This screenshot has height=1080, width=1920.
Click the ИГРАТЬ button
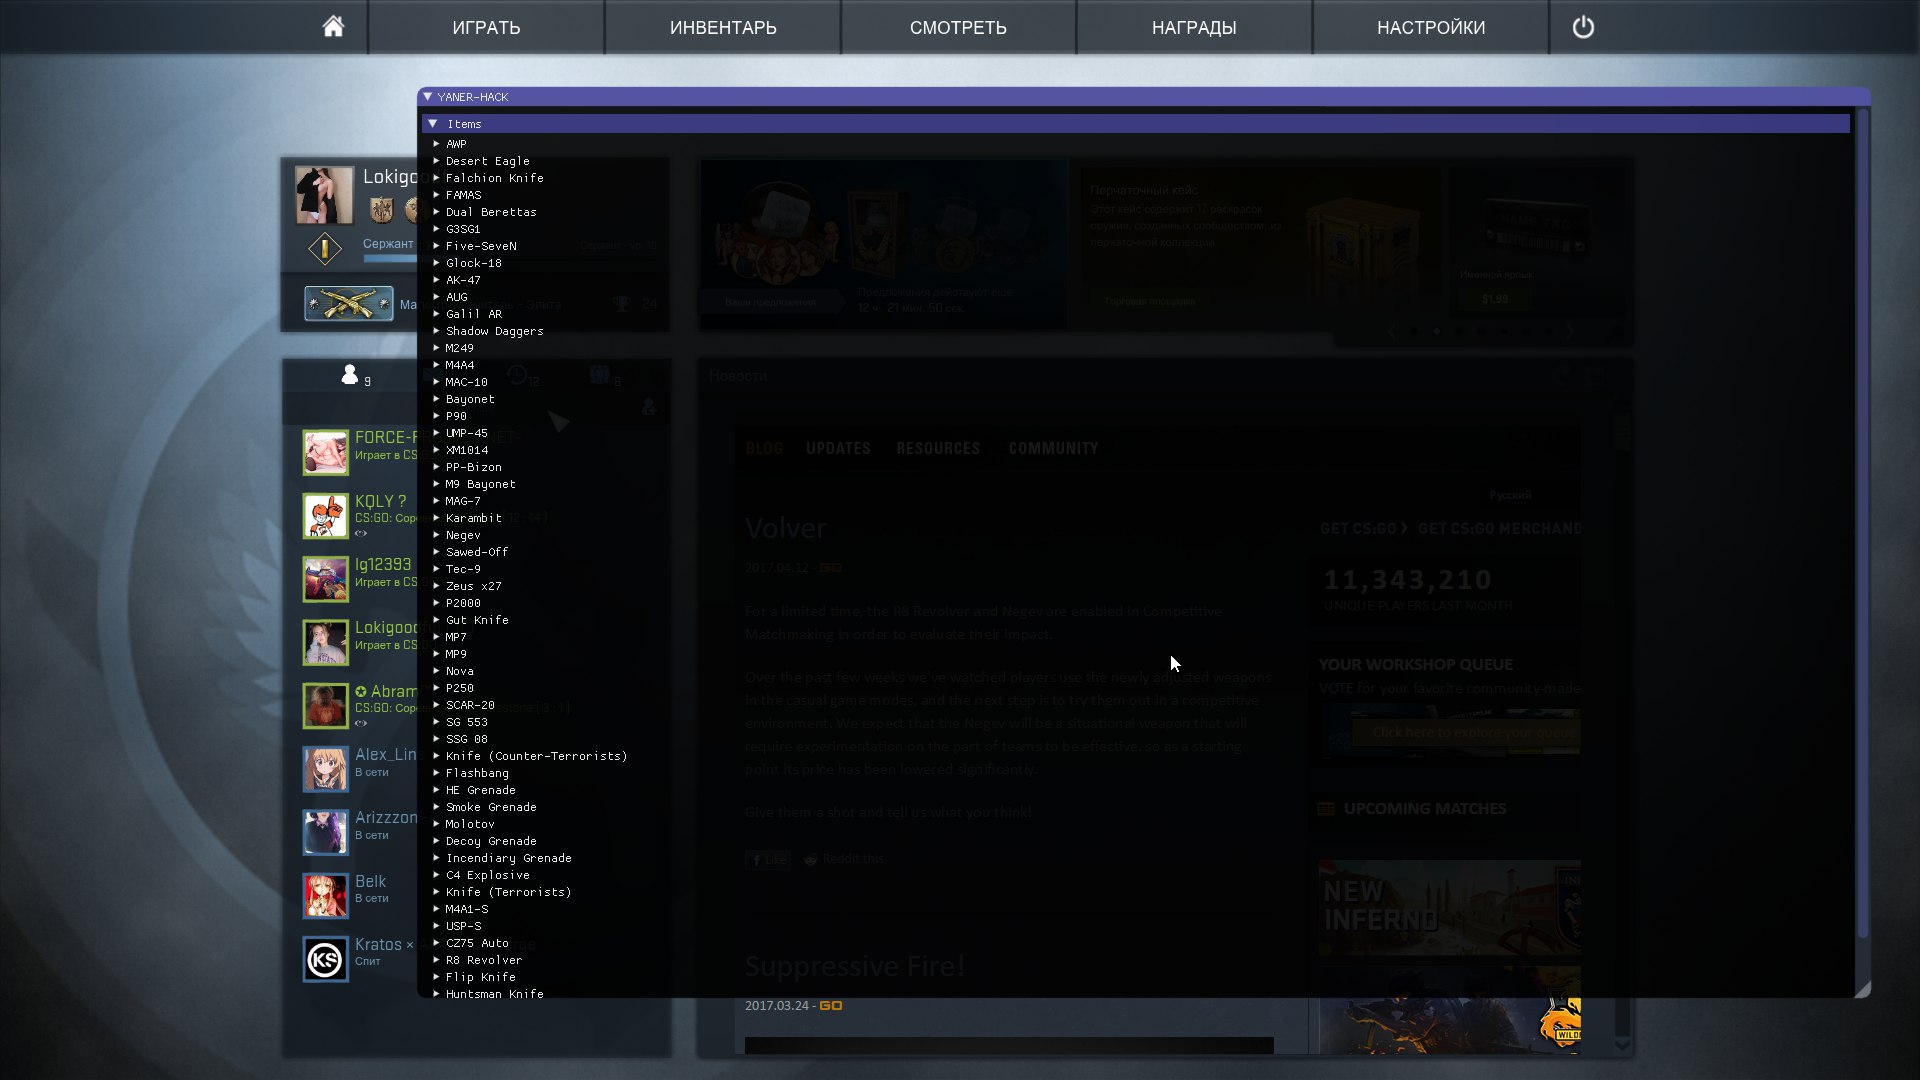click(486, 27)
